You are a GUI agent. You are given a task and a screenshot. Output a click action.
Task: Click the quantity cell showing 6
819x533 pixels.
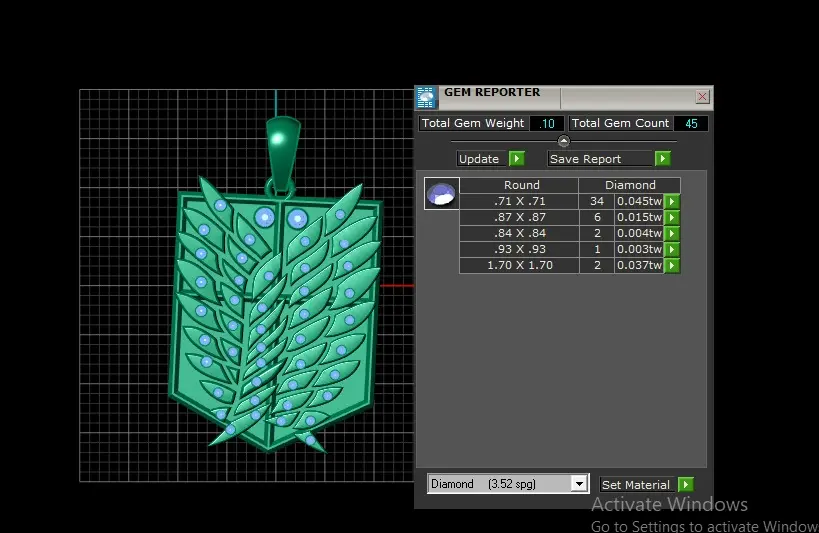(x=597, y=217)
